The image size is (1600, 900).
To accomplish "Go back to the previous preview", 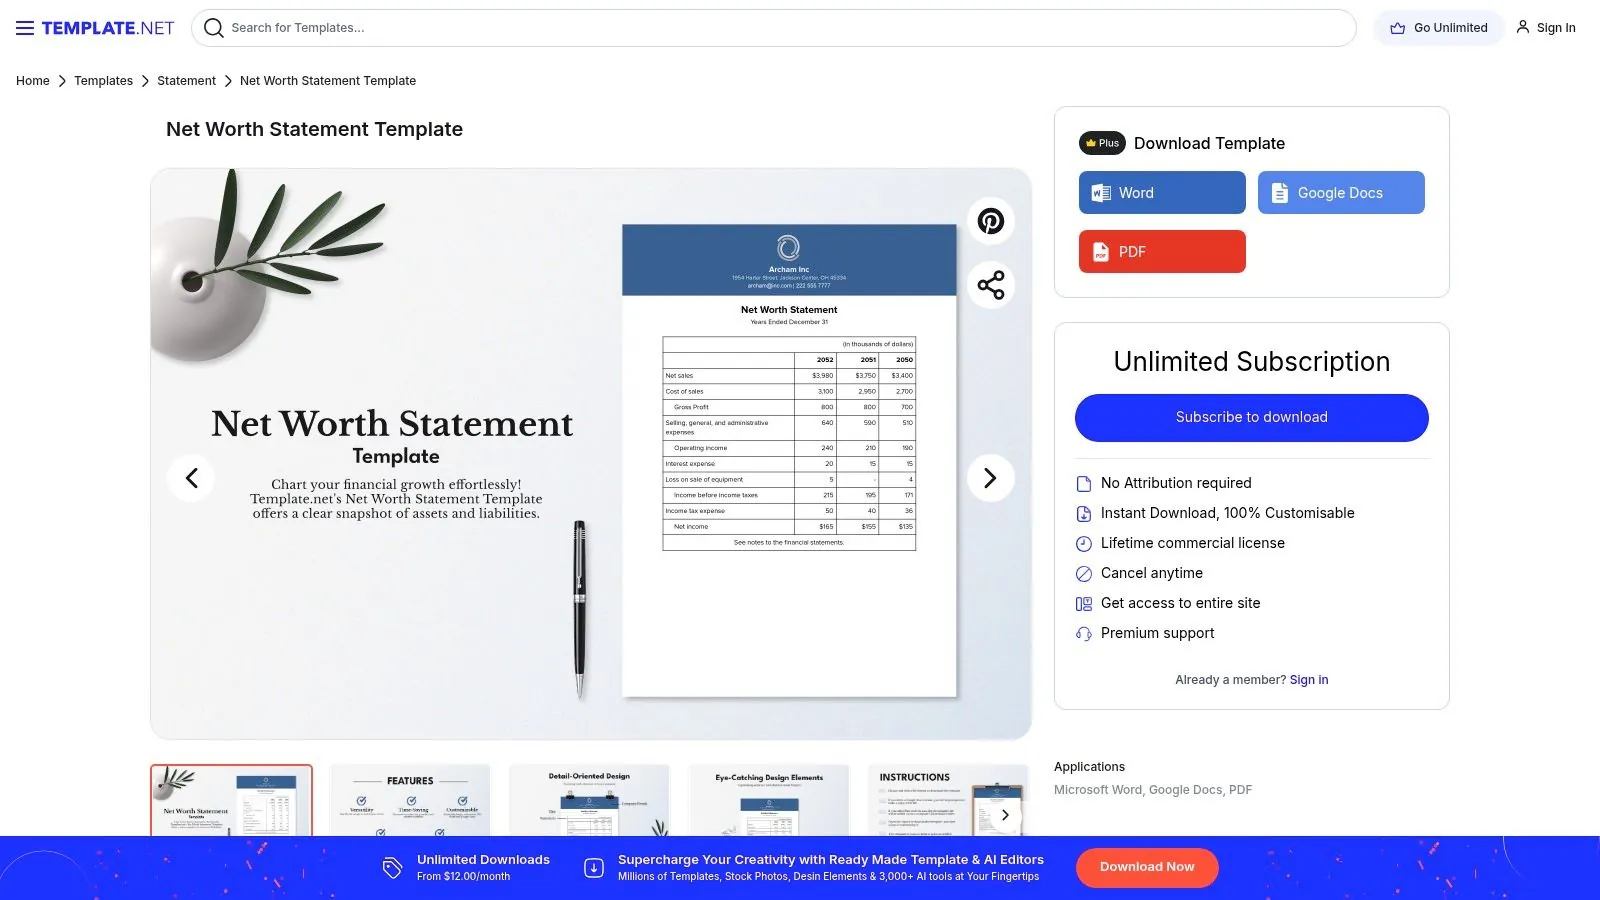I will click(191, 478).
